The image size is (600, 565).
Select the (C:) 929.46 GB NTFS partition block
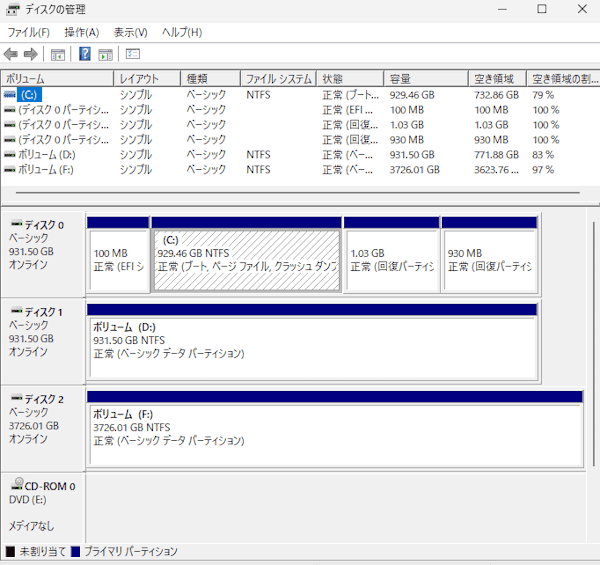(x=247, y=255)
